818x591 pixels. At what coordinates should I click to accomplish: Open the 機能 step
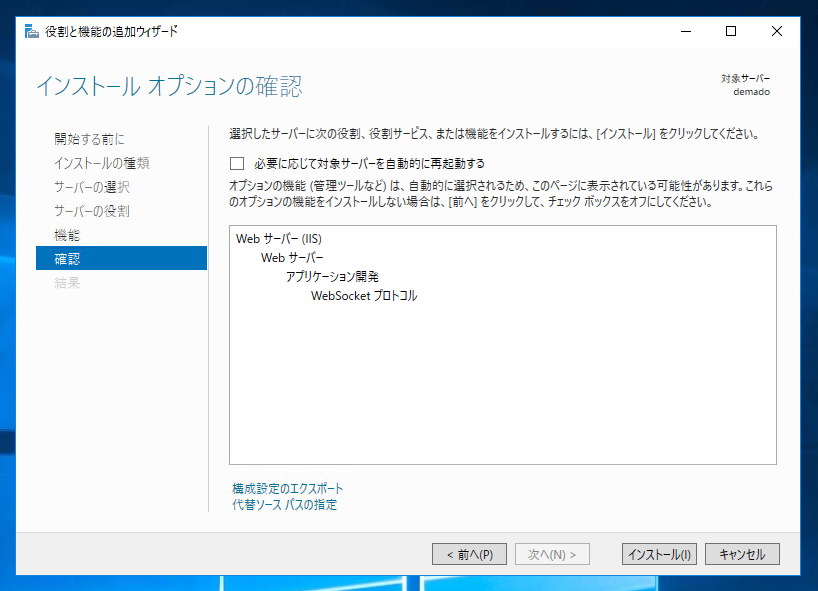(x=67, y=235)
